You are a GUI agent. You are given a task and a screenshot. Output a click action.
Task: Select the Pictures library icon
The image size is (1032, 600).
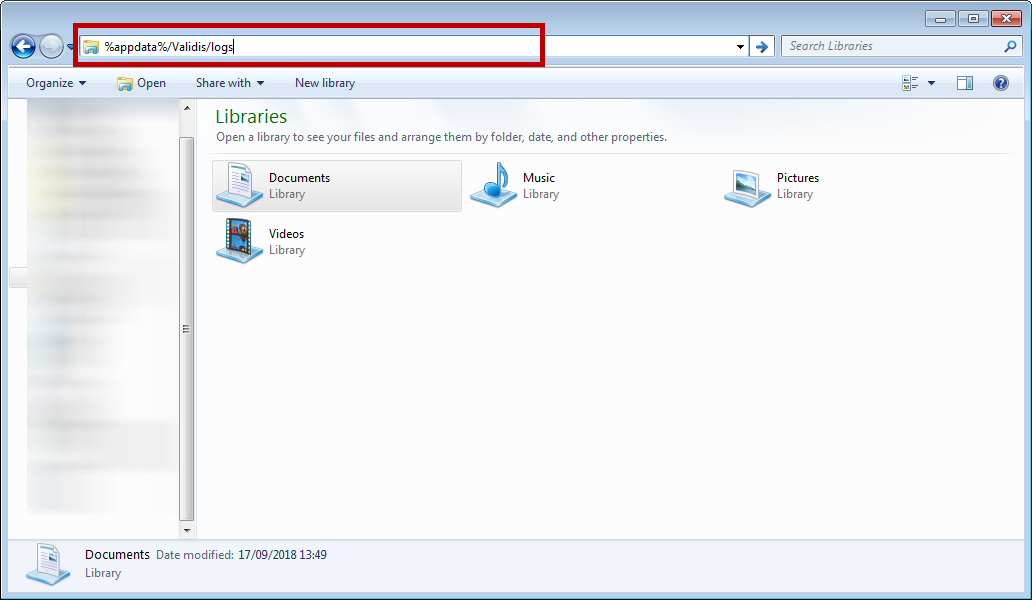(x=747, y=186)
